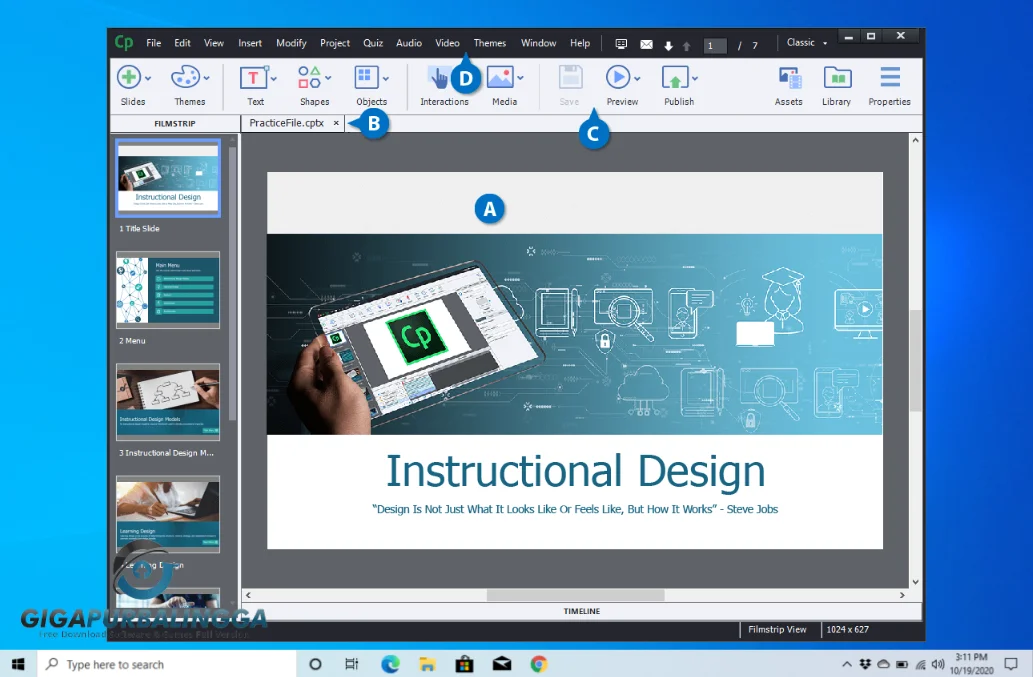Screen dimensions: 1033x677
Task: Open the taskbar search box
Action: pos(167,664)
